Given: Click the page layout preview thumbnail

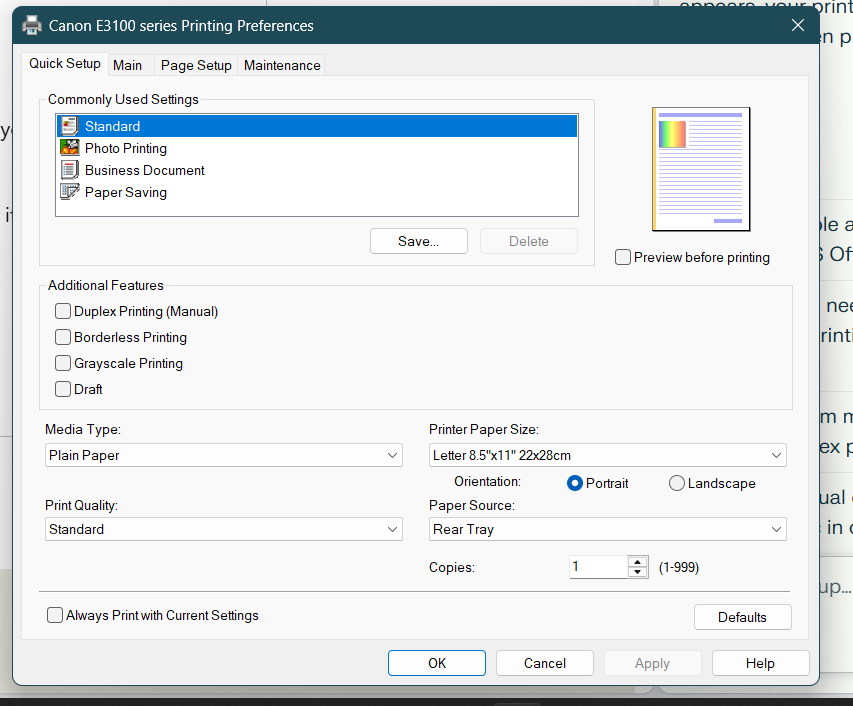Looking at the screenshot, I should [701, 169].
